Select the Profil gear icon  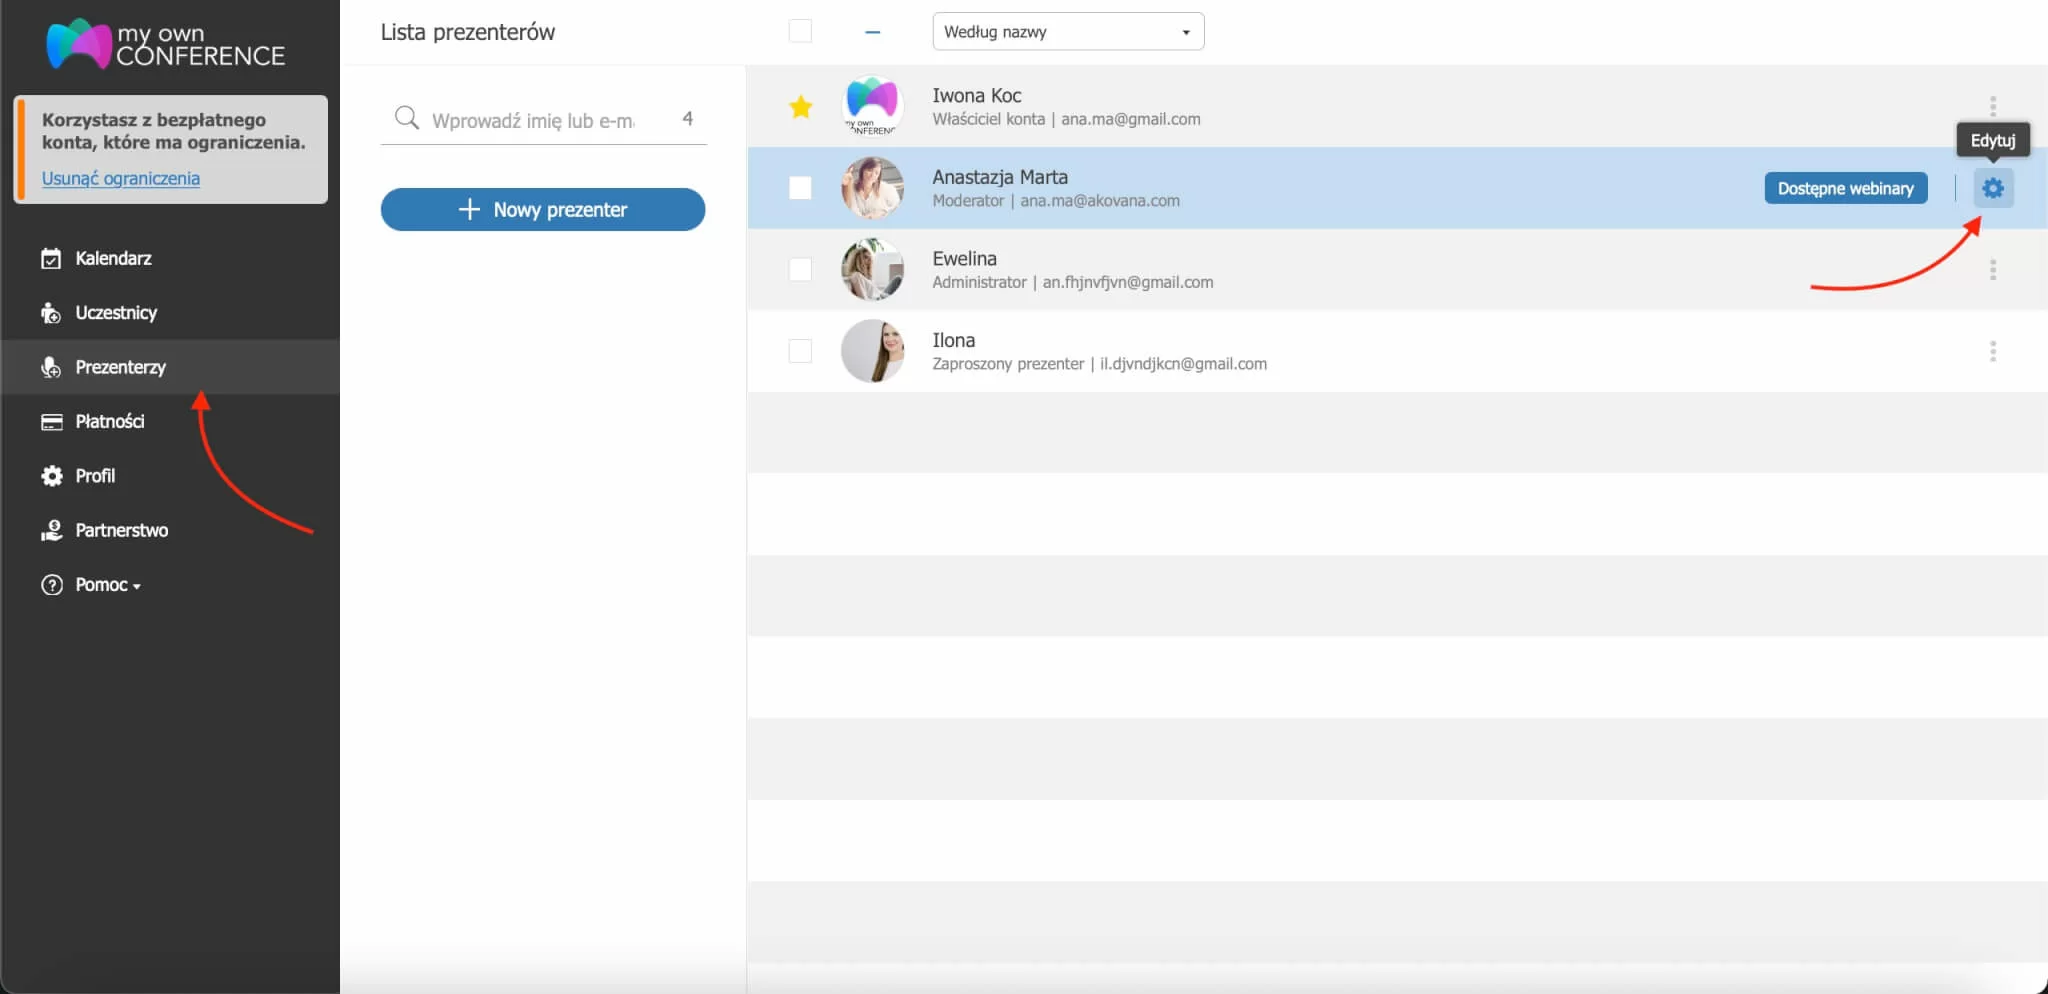coord(51,476)
